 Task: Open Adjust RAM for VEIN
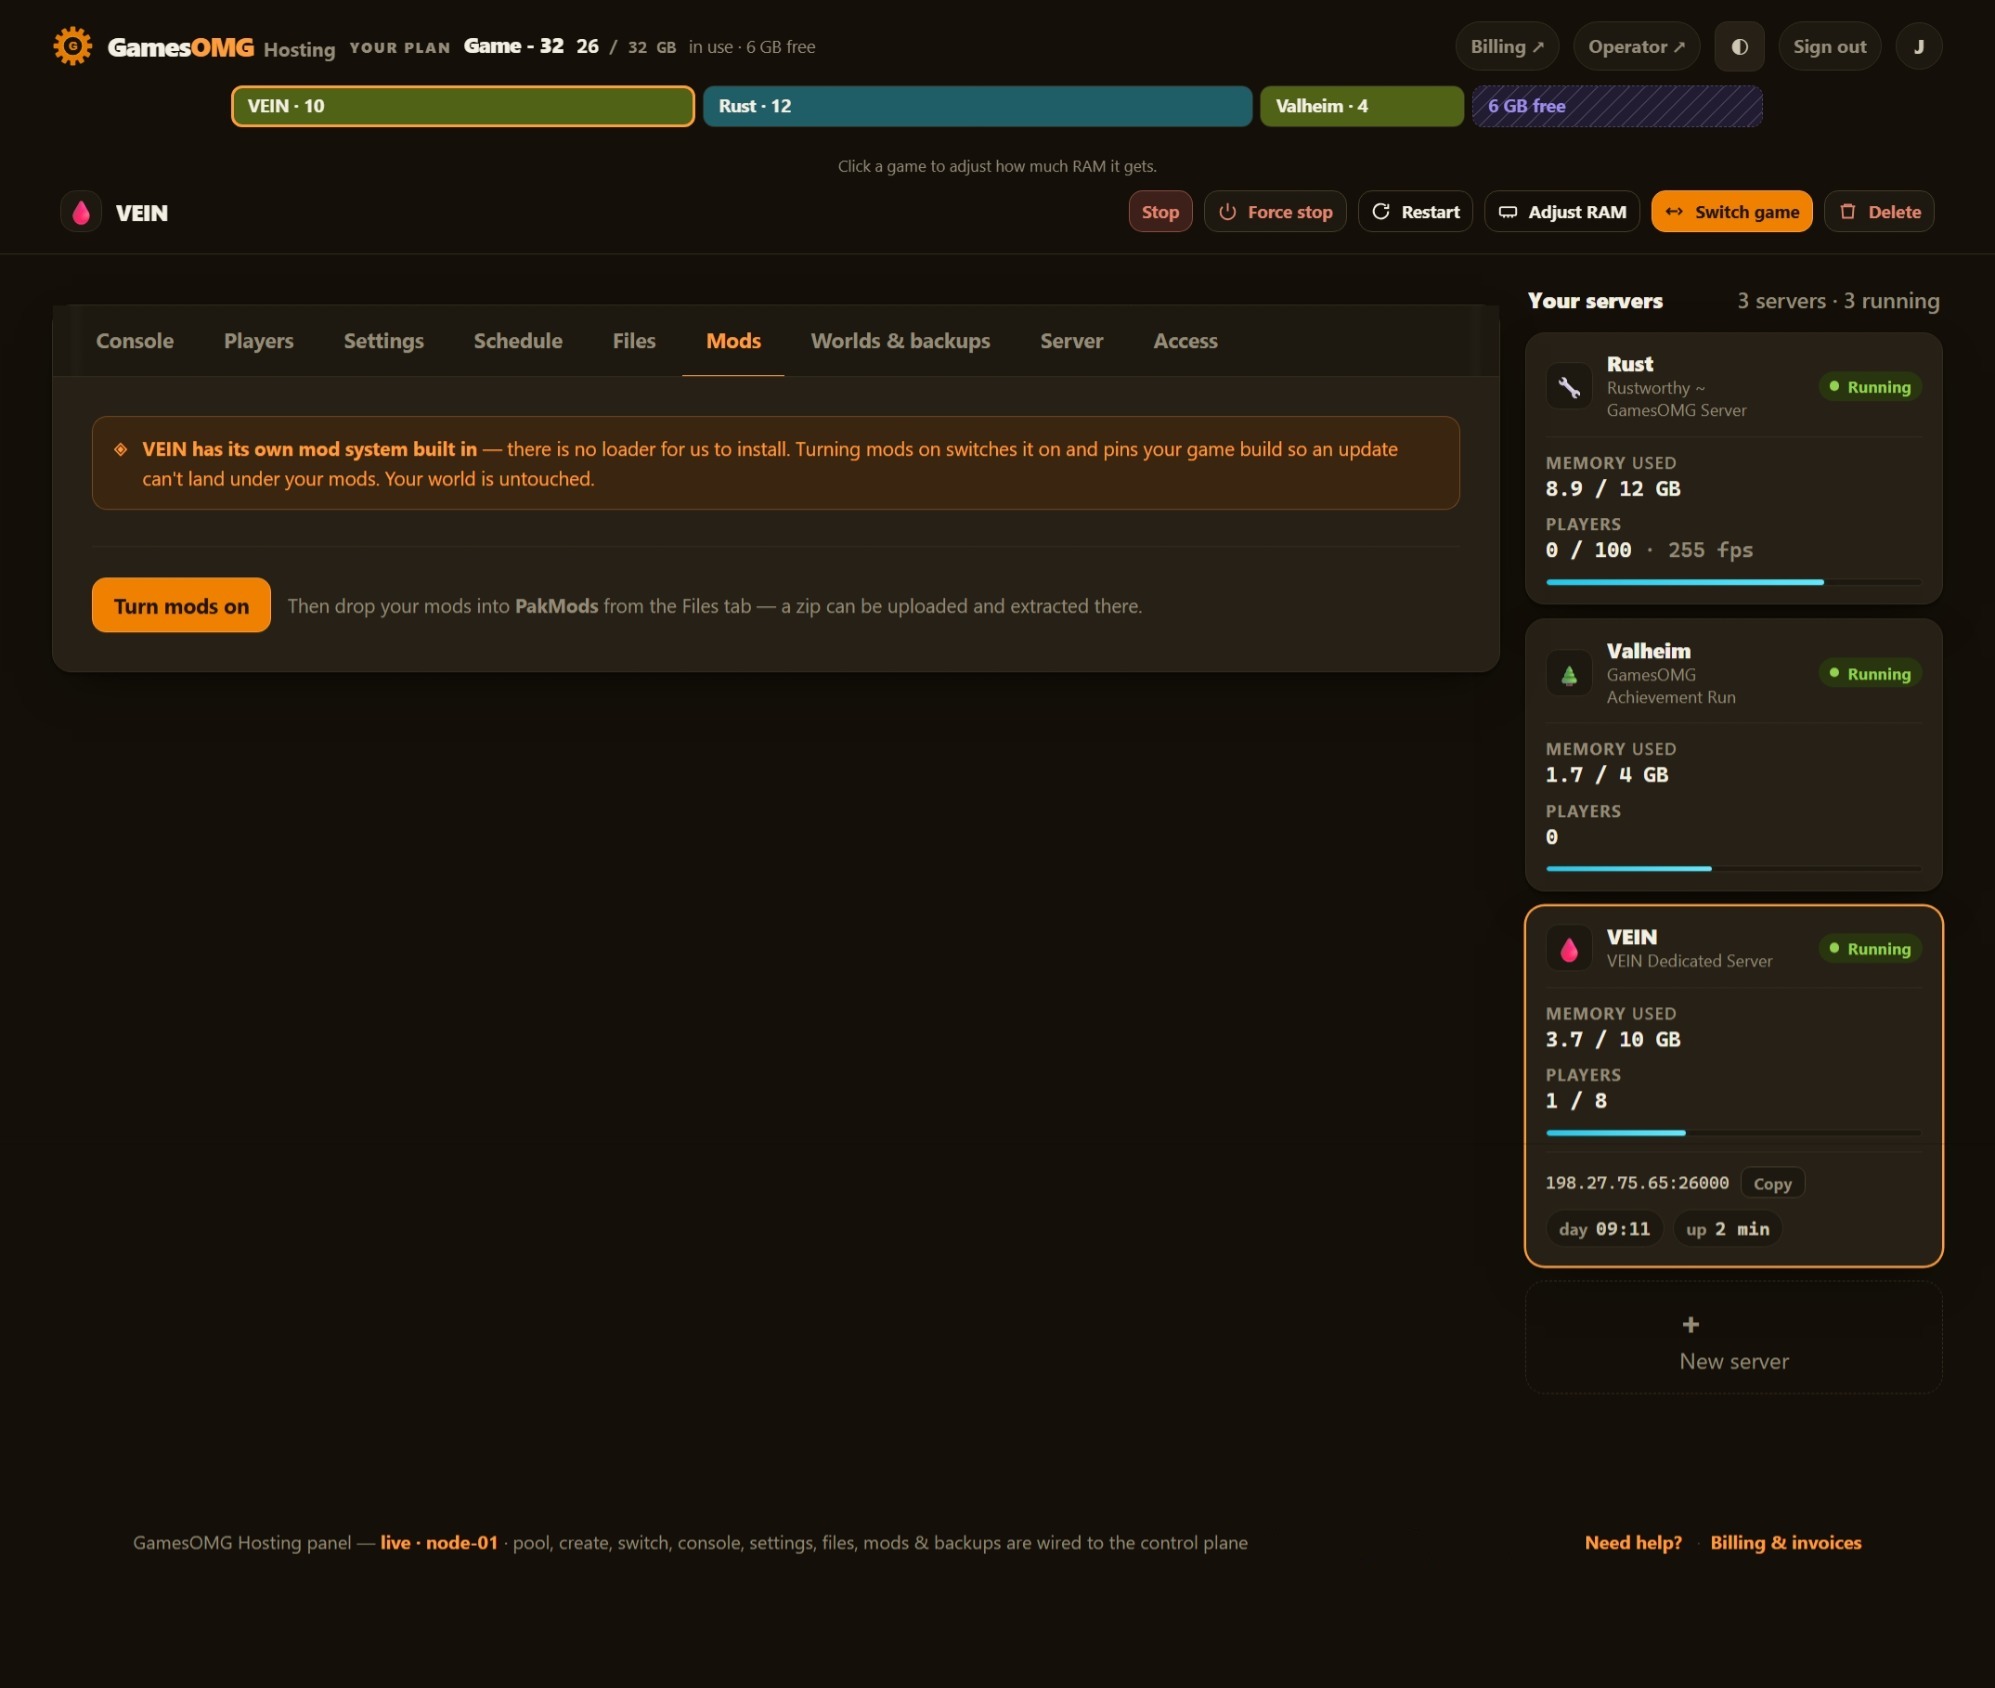1562,212
